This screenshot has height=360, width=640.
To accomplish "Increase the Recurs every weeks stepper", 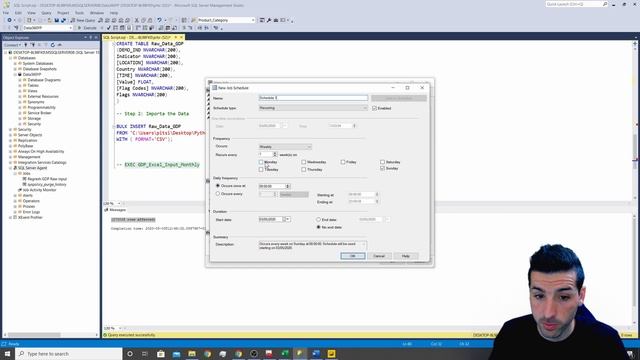I will point(275,153).
